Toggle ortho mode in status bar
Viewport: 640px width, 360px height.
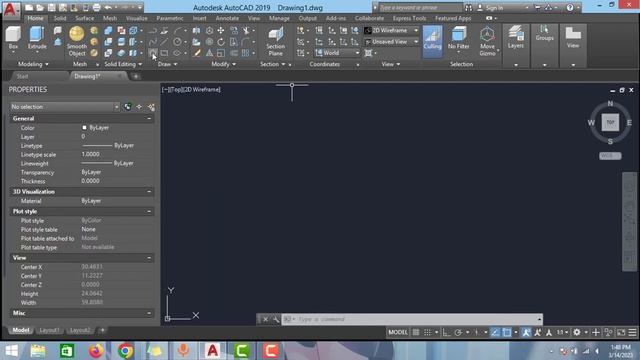coord(447,332)
